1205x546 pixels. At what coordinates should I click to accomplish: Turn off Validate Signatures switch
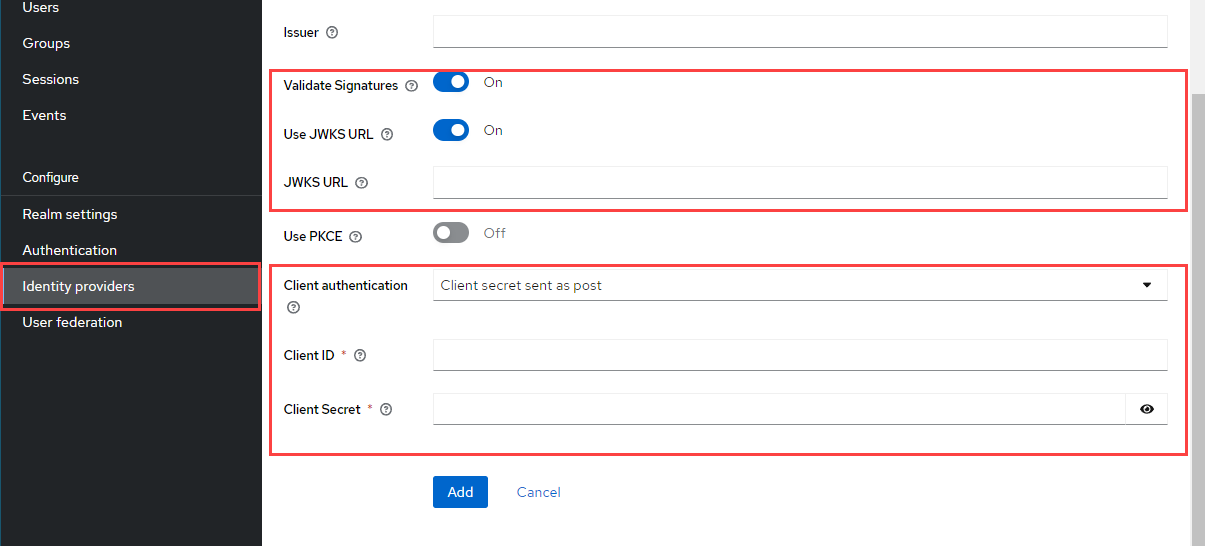click(451, 82)
